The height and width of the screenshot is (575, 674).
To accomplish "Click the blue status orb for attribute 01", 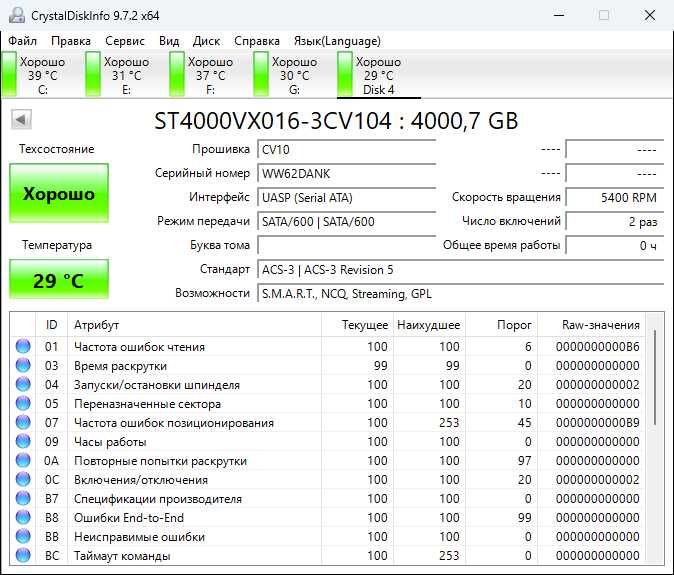I will pyautogui.click(x=23, y=346).
